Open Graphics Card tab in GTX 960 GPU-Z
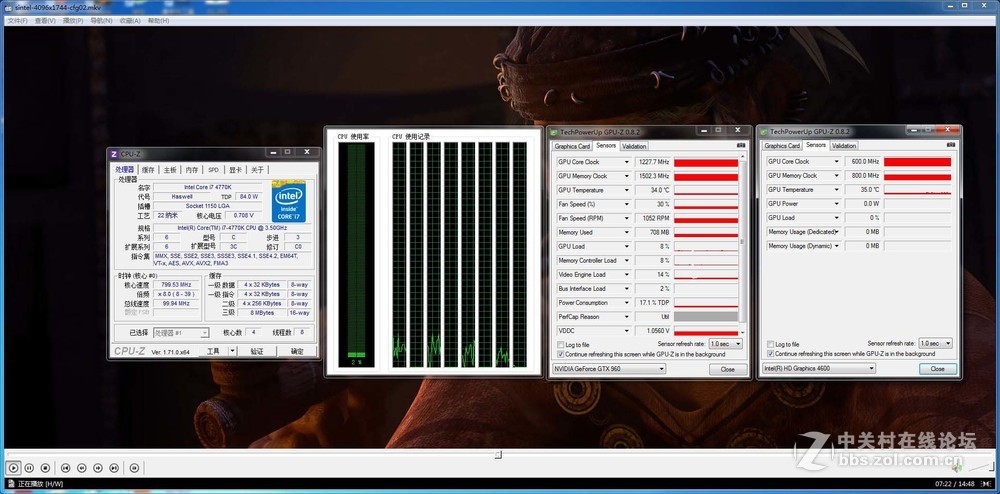 [572, 146]
